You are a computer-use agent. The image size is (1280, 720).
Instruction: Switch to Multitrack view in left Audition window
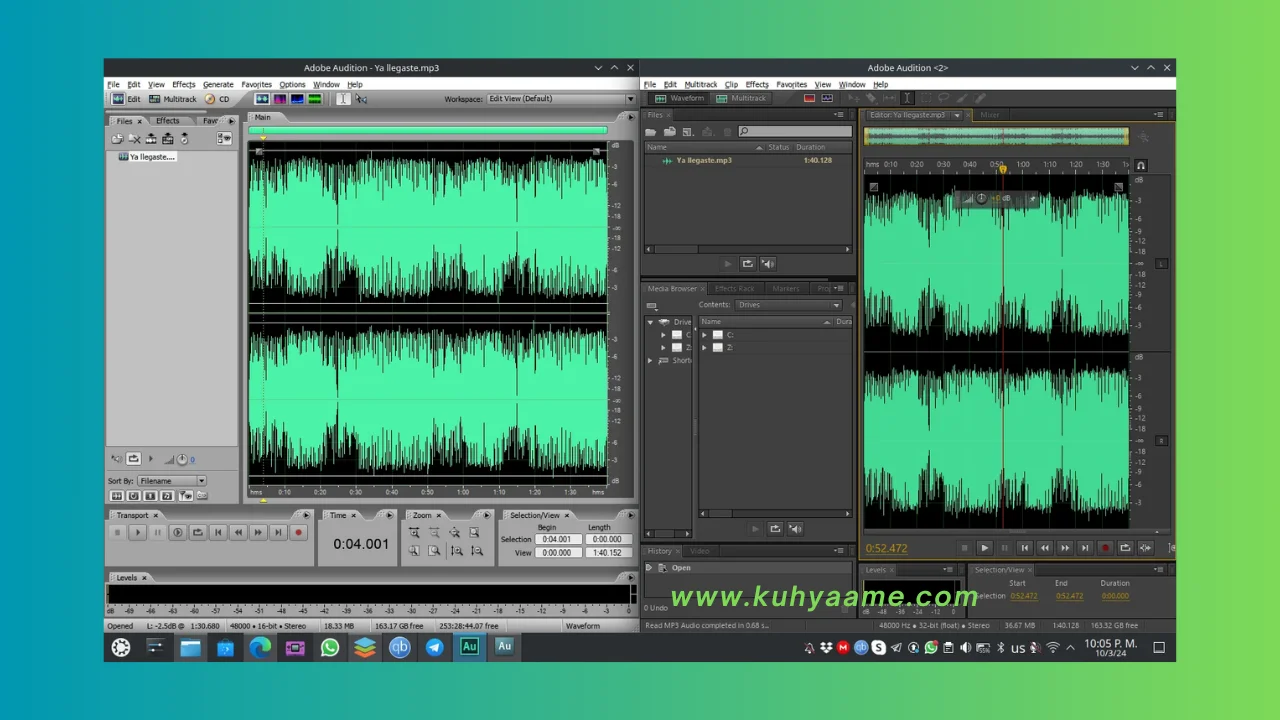tap(173, 99)
